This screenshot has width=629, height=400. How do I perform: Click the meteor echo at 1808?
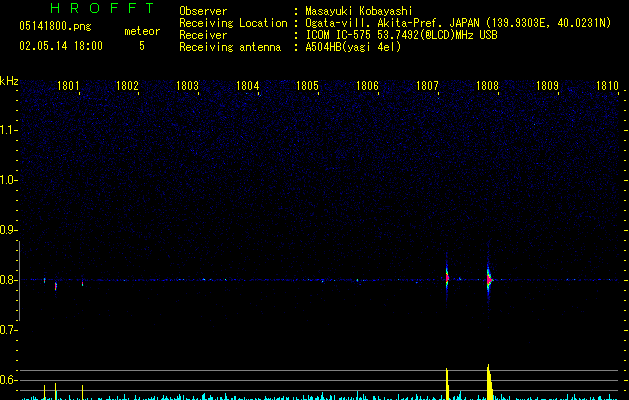point(489,279)
